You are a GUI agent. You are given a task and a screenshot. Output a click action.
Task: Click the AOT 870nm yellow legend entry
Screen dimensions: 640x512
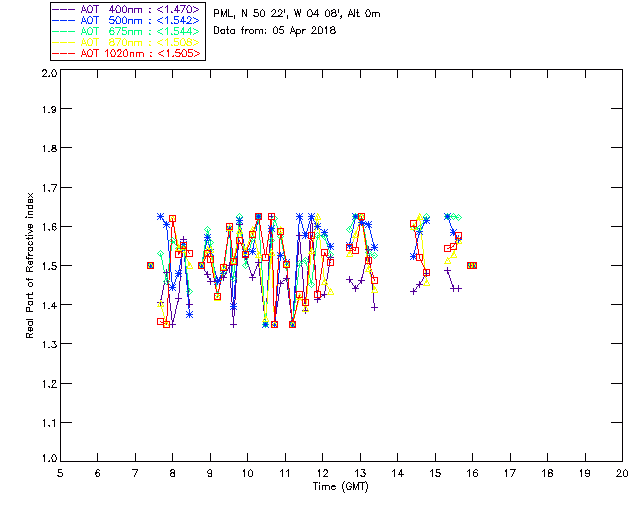coord(127,42)
